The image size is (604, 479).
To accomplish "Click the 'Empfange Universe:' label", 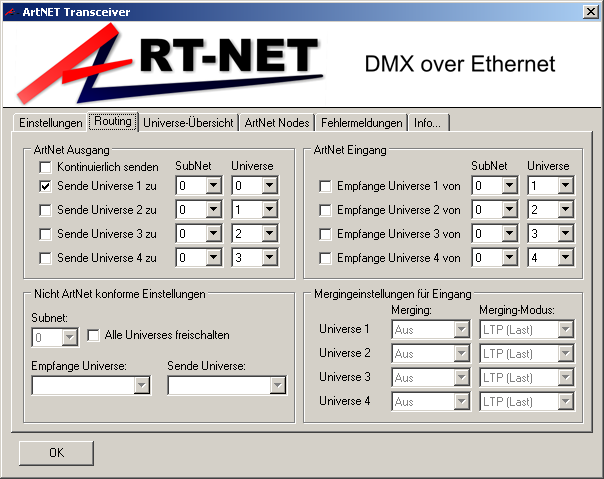I will click(79, 366).
